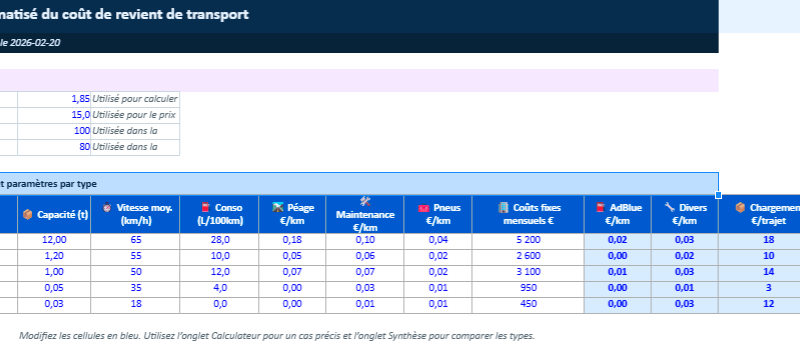Select the Coûts fixes cell 450

pyautogui.click(x=528, y=304)
